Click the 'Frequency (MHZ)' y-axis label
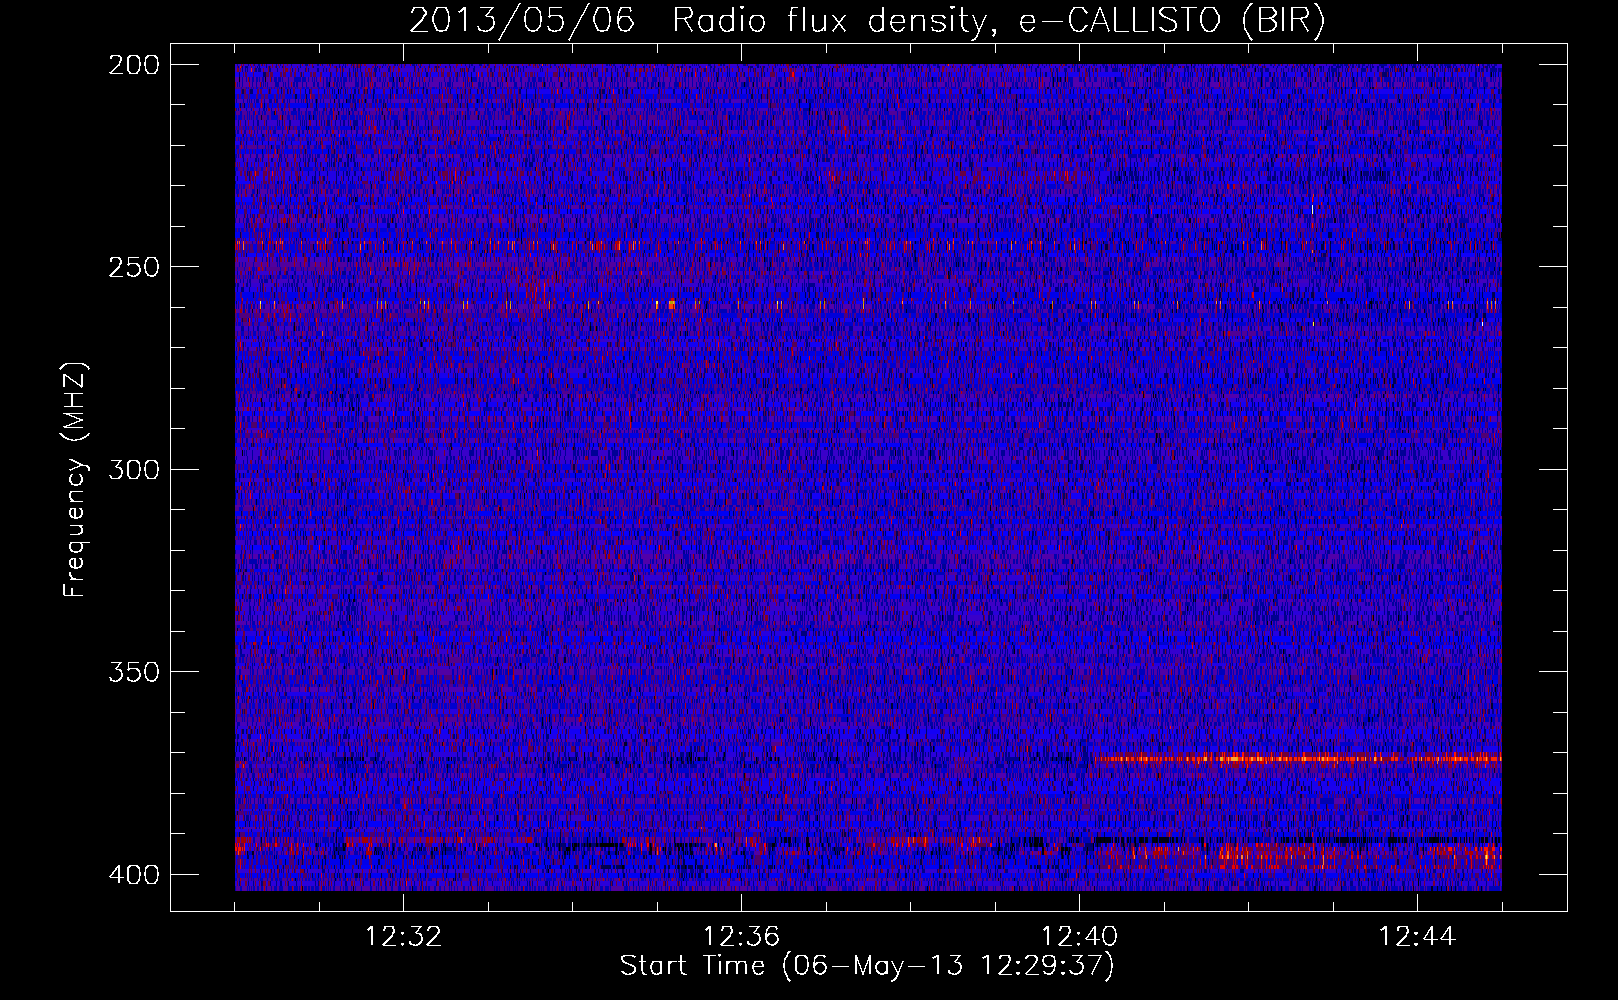Viewport: 1618px width, 1000px height. tap(75, 480)
